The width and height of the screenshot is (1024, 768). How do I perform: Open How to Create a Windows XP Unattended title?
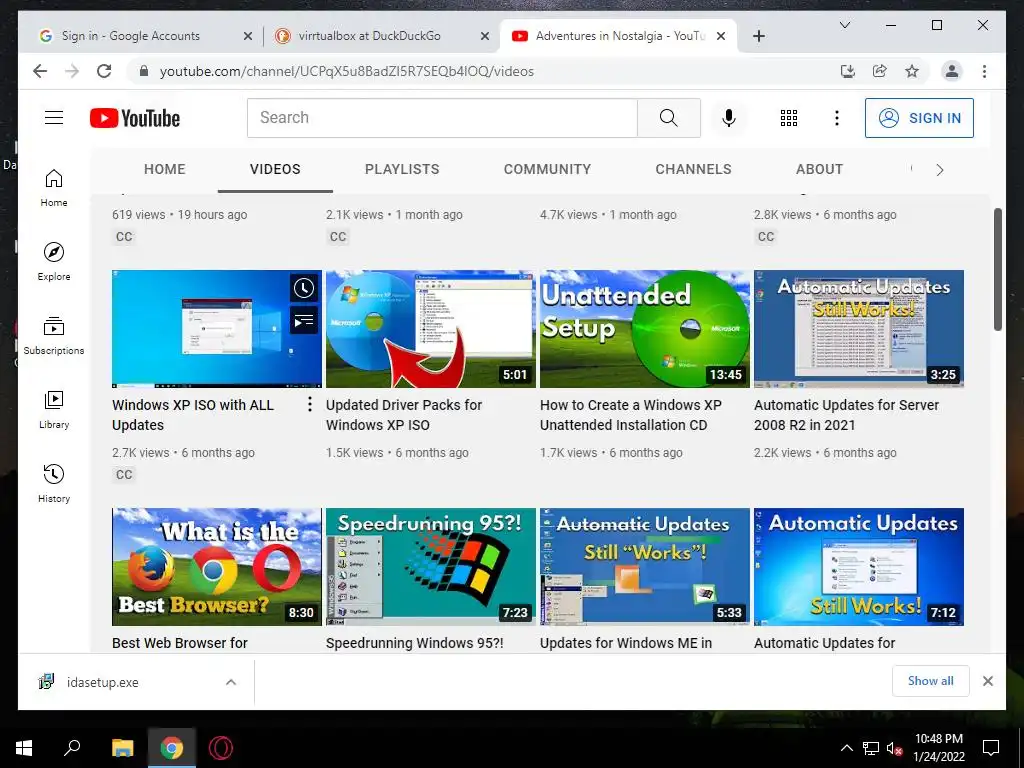tap(630, 415)
